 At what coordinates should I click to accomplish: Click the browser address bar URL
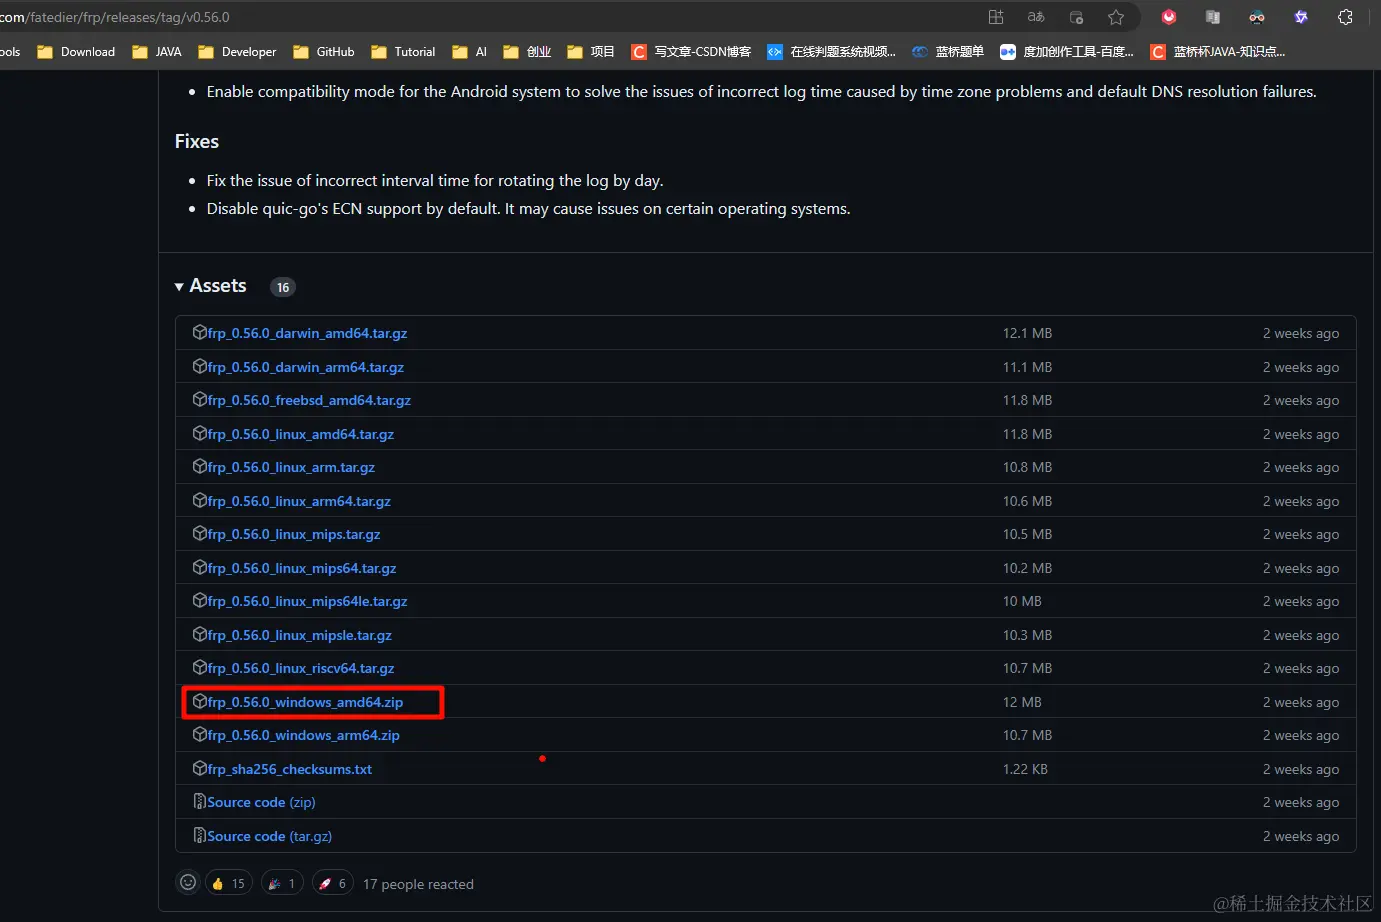115,17
